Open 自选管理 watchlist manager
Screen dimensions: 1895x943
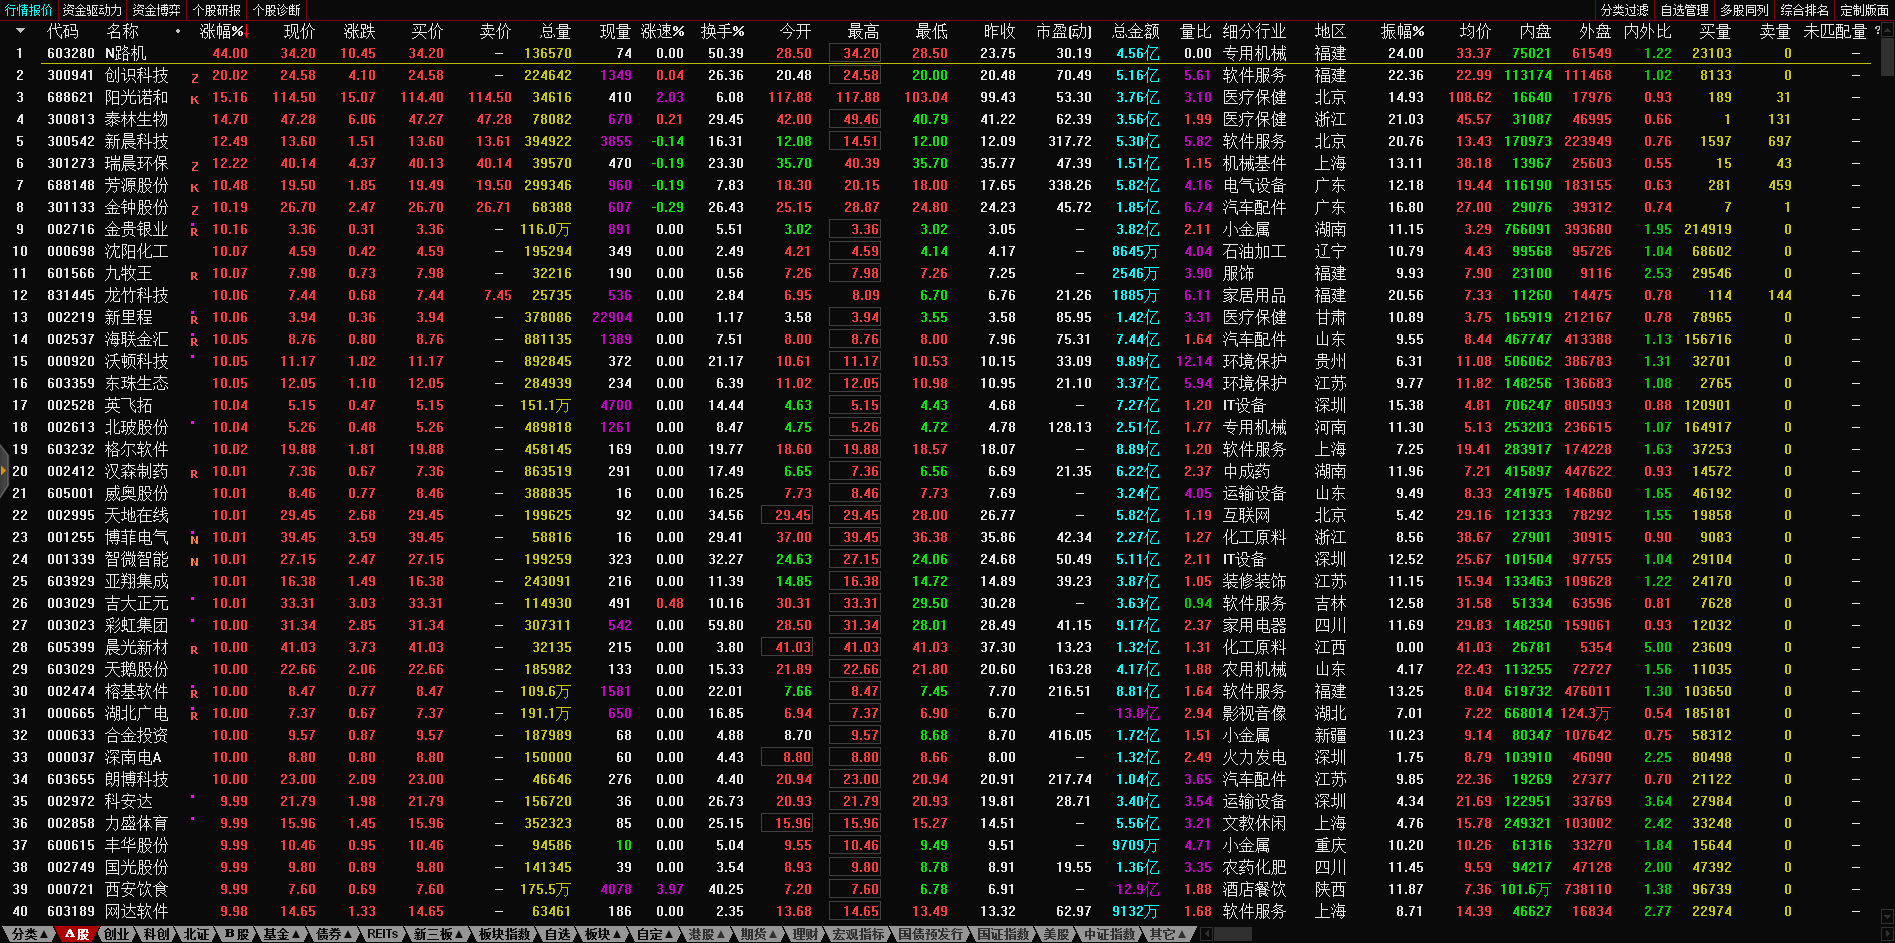1684,10
